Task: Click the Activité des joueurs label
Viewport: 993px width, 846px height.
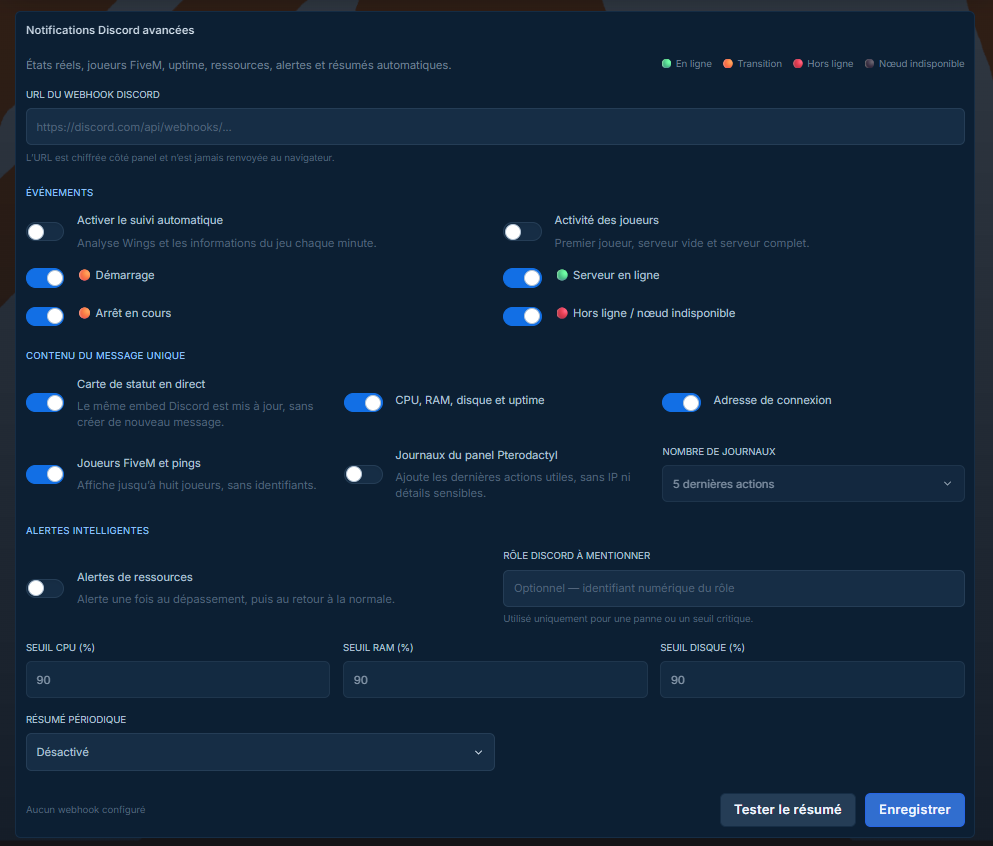Action: click(x=607, y=220)
